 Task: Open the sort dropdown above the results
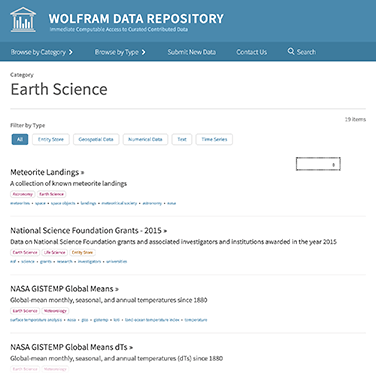click(x=318, y=164)
